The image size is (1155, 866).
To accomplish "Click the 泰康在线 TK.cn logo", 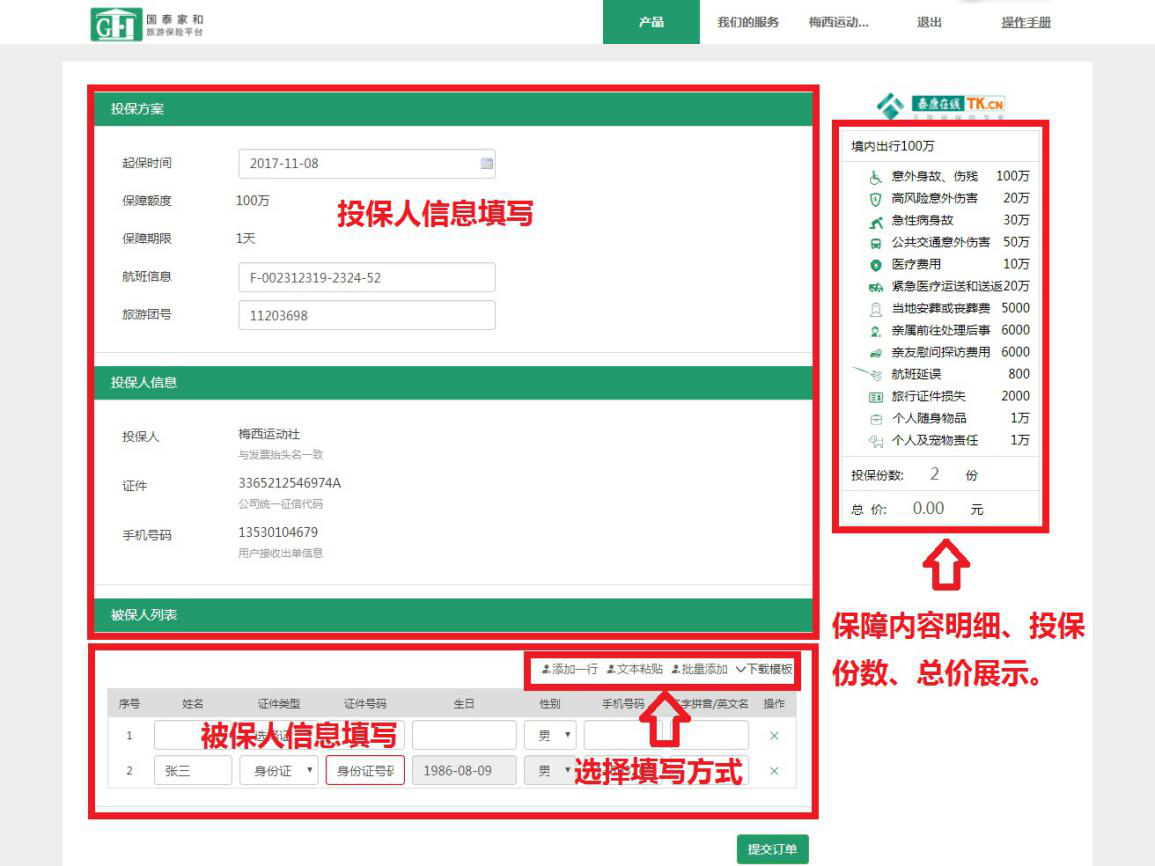I will click(x=940, y=105).
